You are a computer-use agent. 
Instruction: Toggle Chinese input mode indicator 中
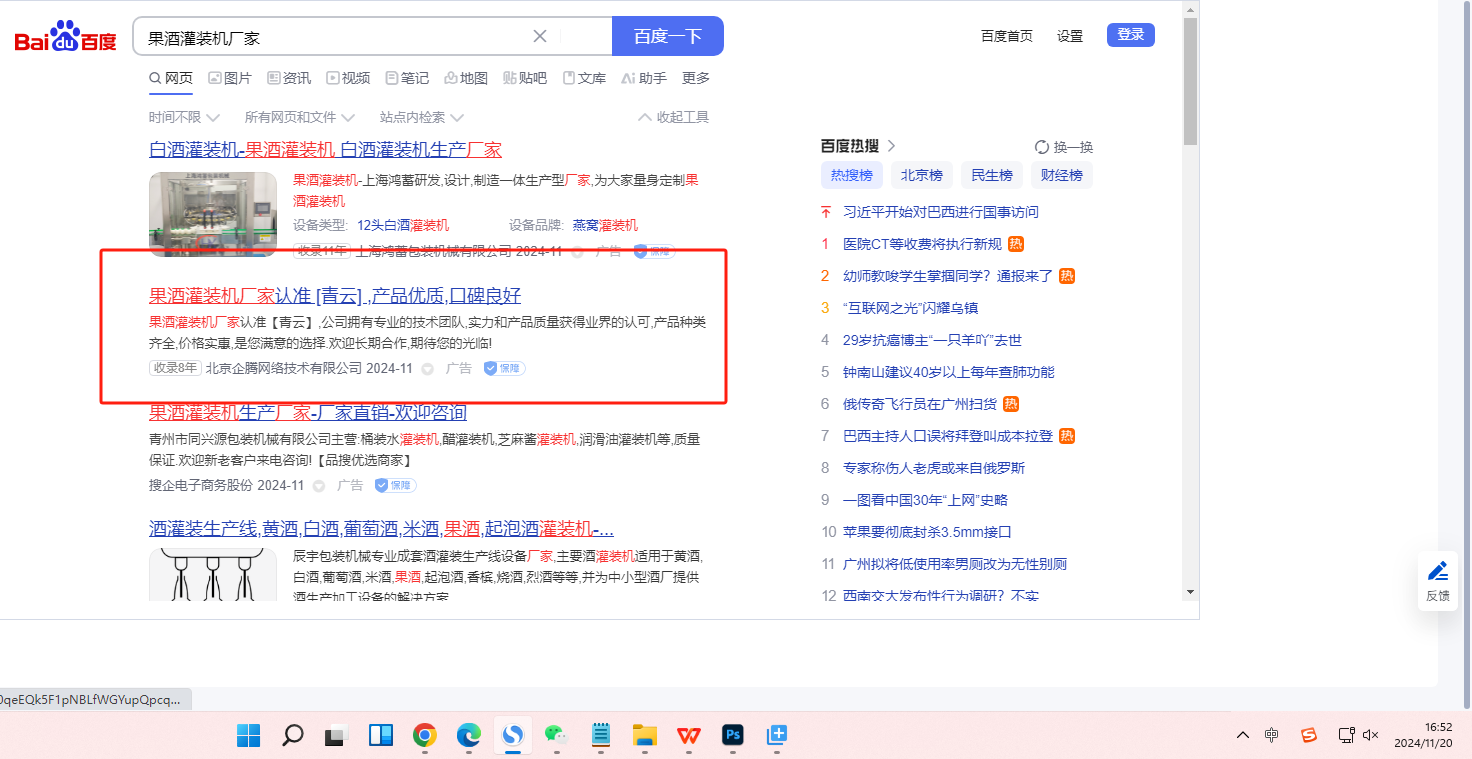point(1271,735)
